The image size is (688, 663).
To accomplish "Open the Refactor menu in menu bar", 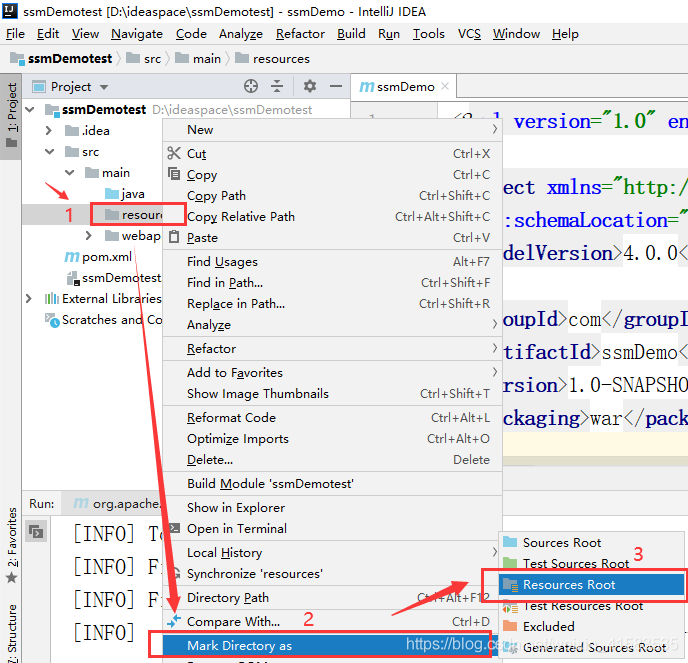I will pyautogui.click(x=300, y=34).
